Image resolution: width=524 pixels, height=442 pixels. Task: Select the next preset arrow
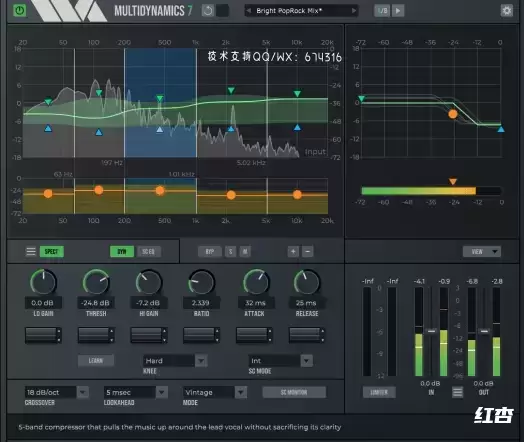[x=354, y=11]
